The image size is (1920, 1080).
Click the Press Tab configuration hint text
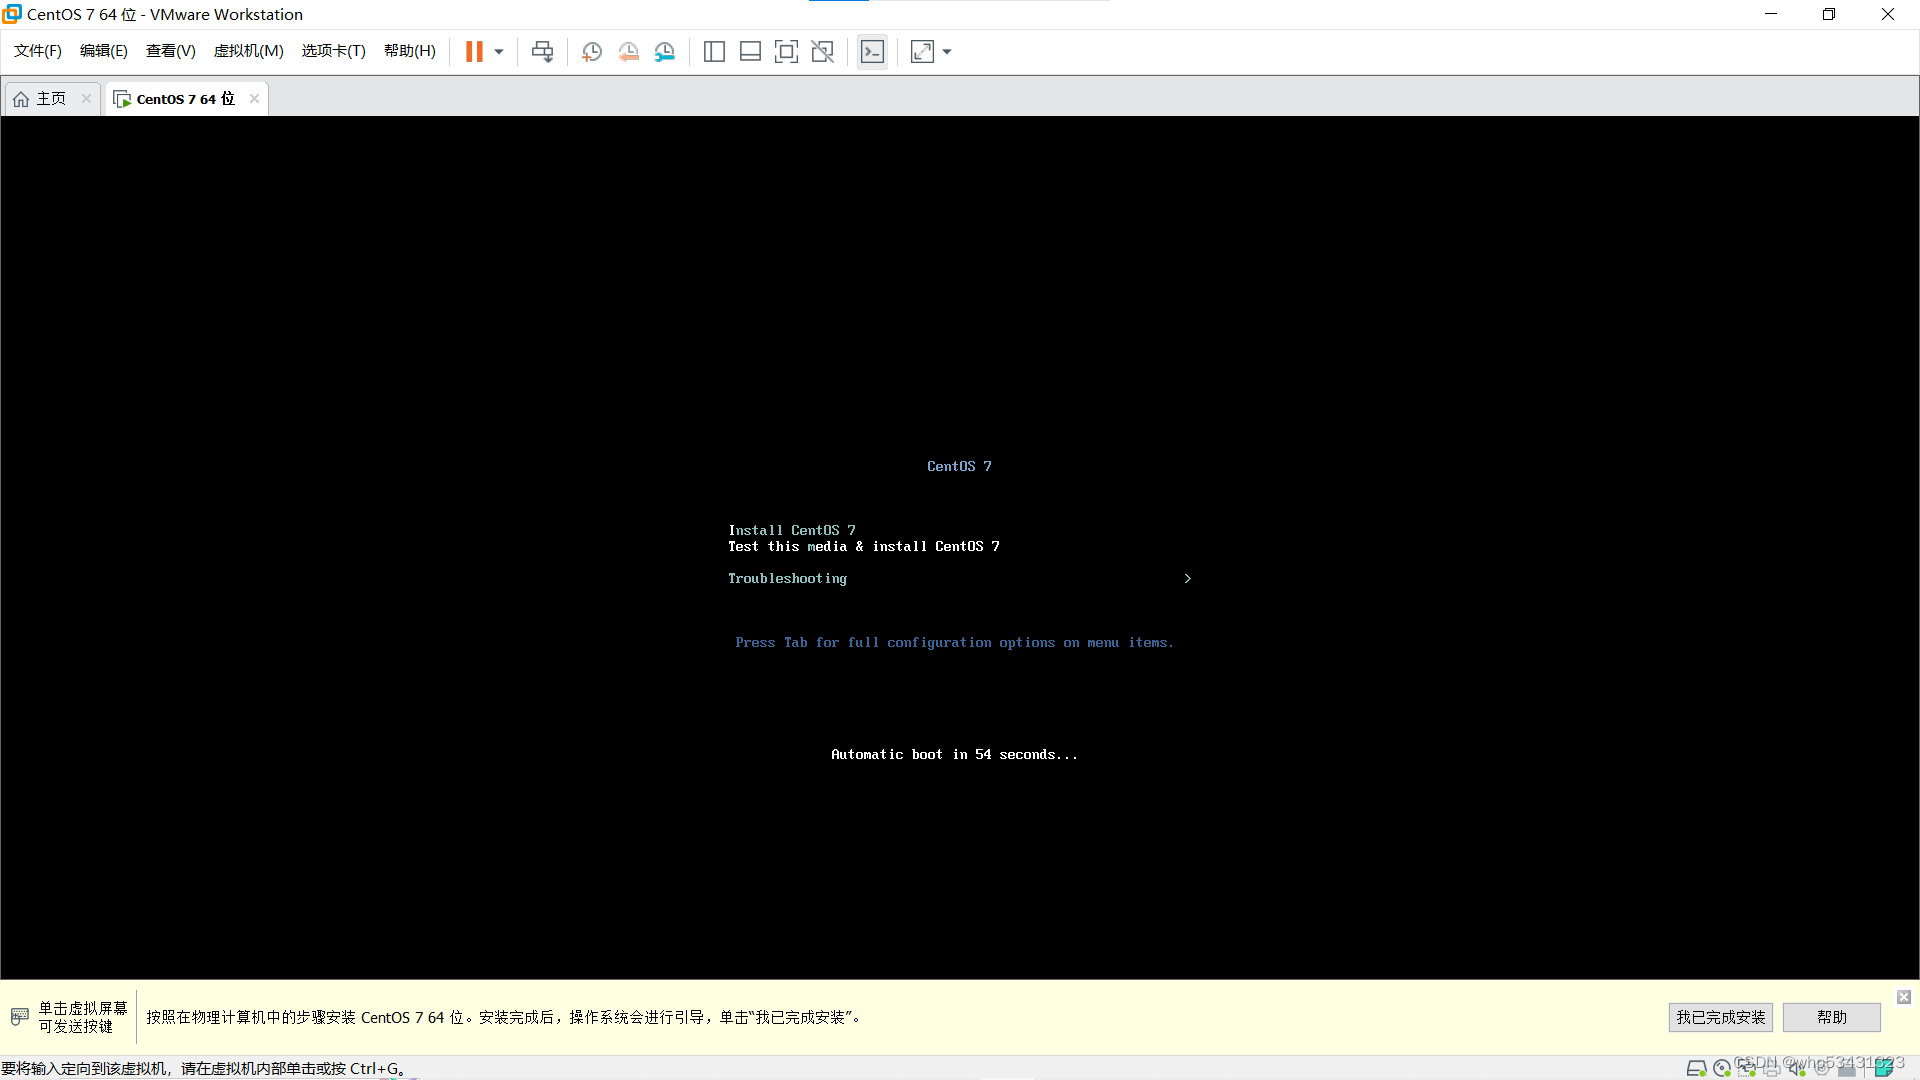coord(955,642)
